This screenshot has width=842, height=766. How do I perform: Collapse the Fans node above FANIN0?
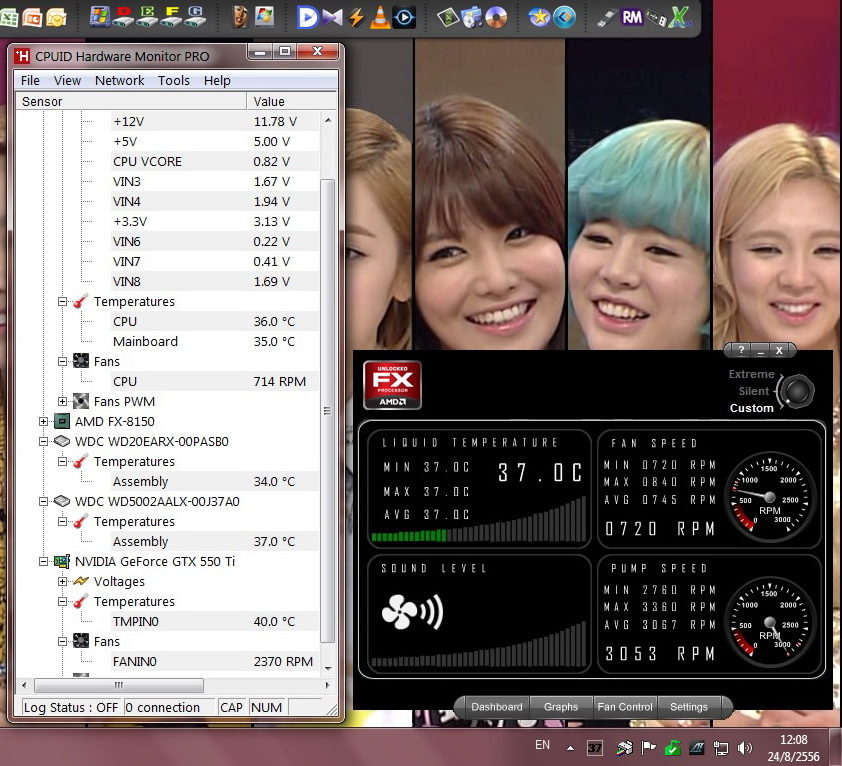click(62, 641)
